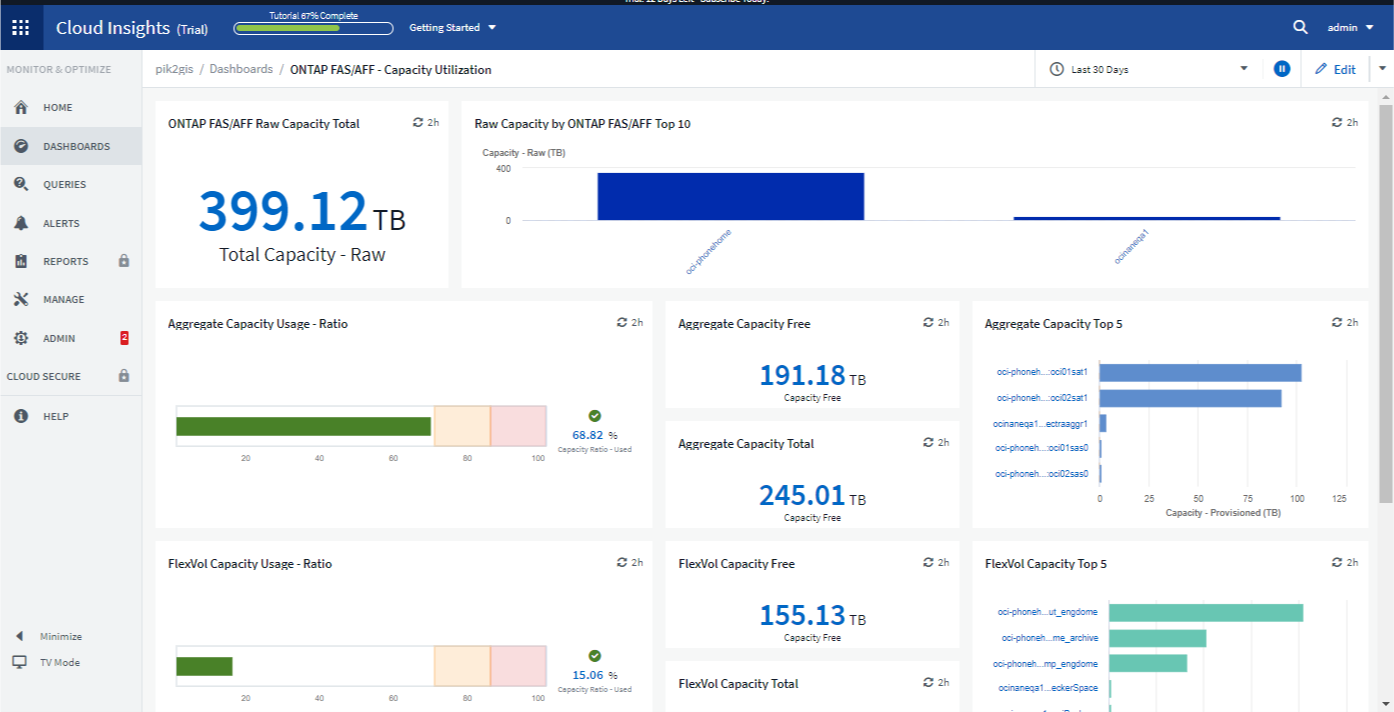Viewport: 1394px width, 712px height.
Task: Click the Help info icon
Action: tap(21, 416)
